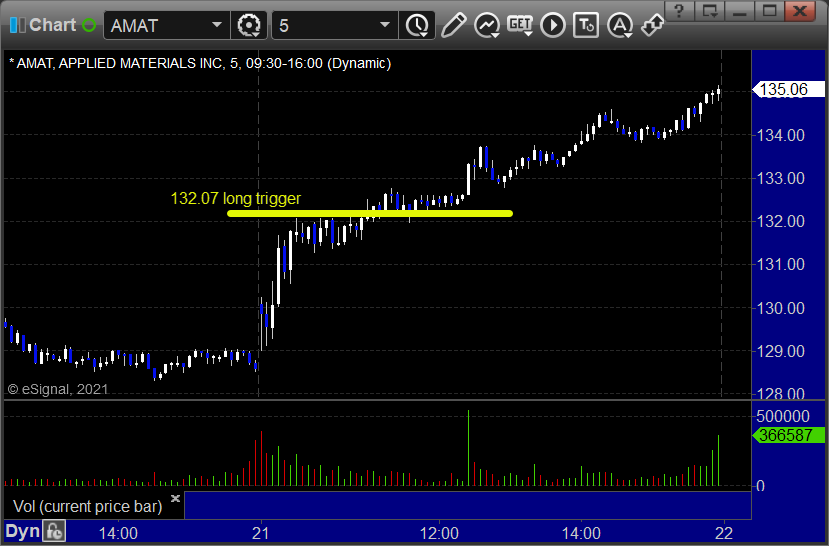Click the question mark help button
The height and width of the screenshot is (546, 829).
pos(679,11)
